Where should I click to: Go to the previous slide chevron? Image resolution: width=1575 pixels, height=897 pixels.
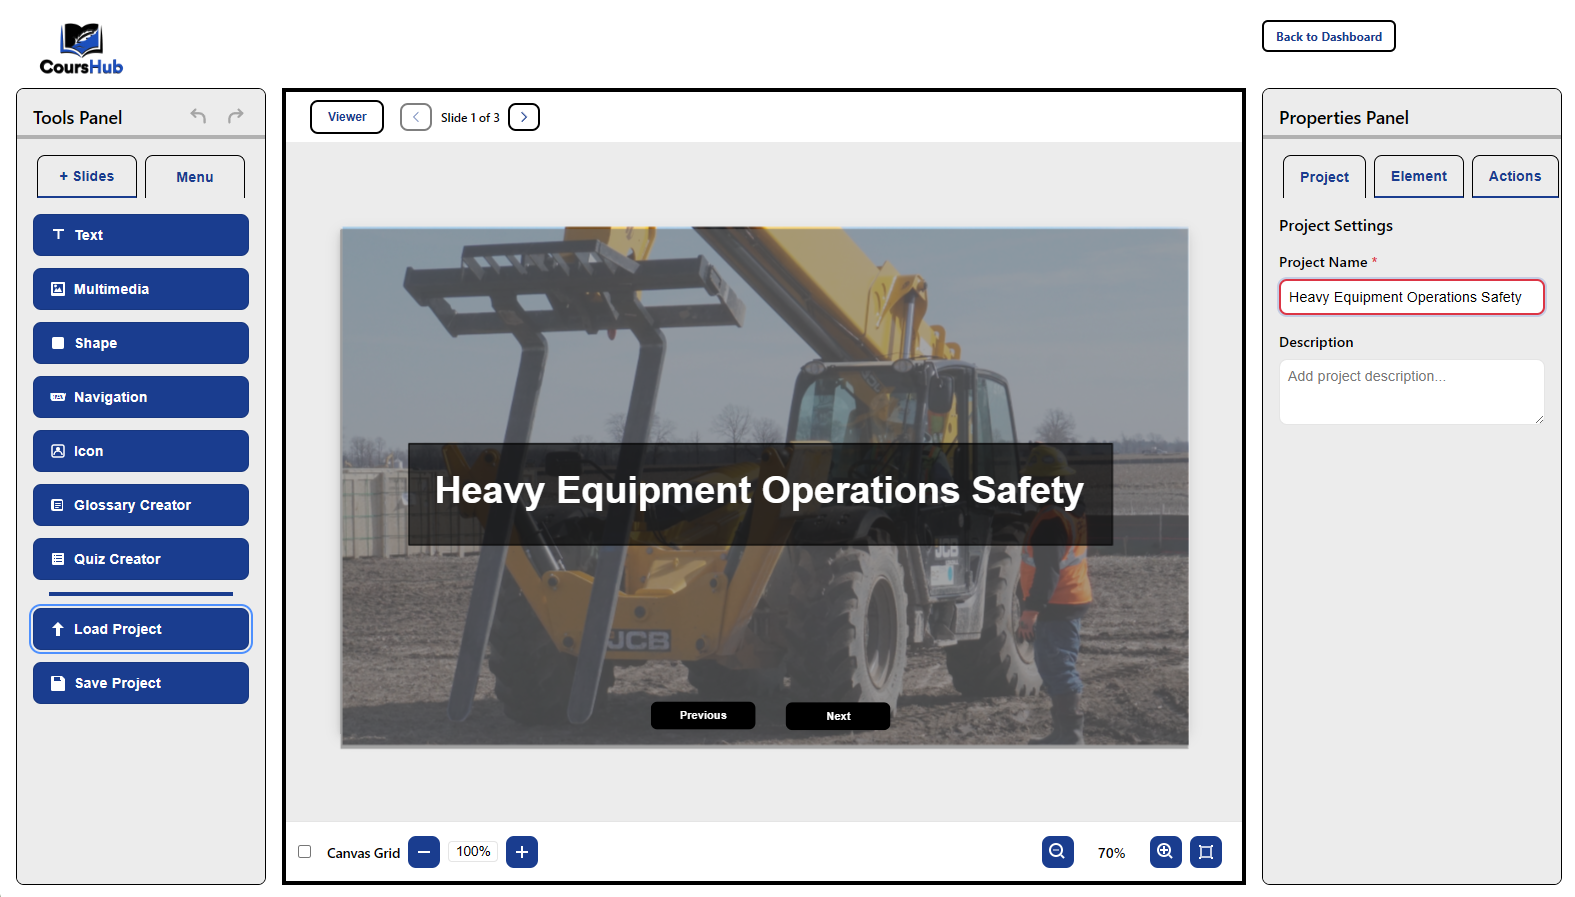416,117
